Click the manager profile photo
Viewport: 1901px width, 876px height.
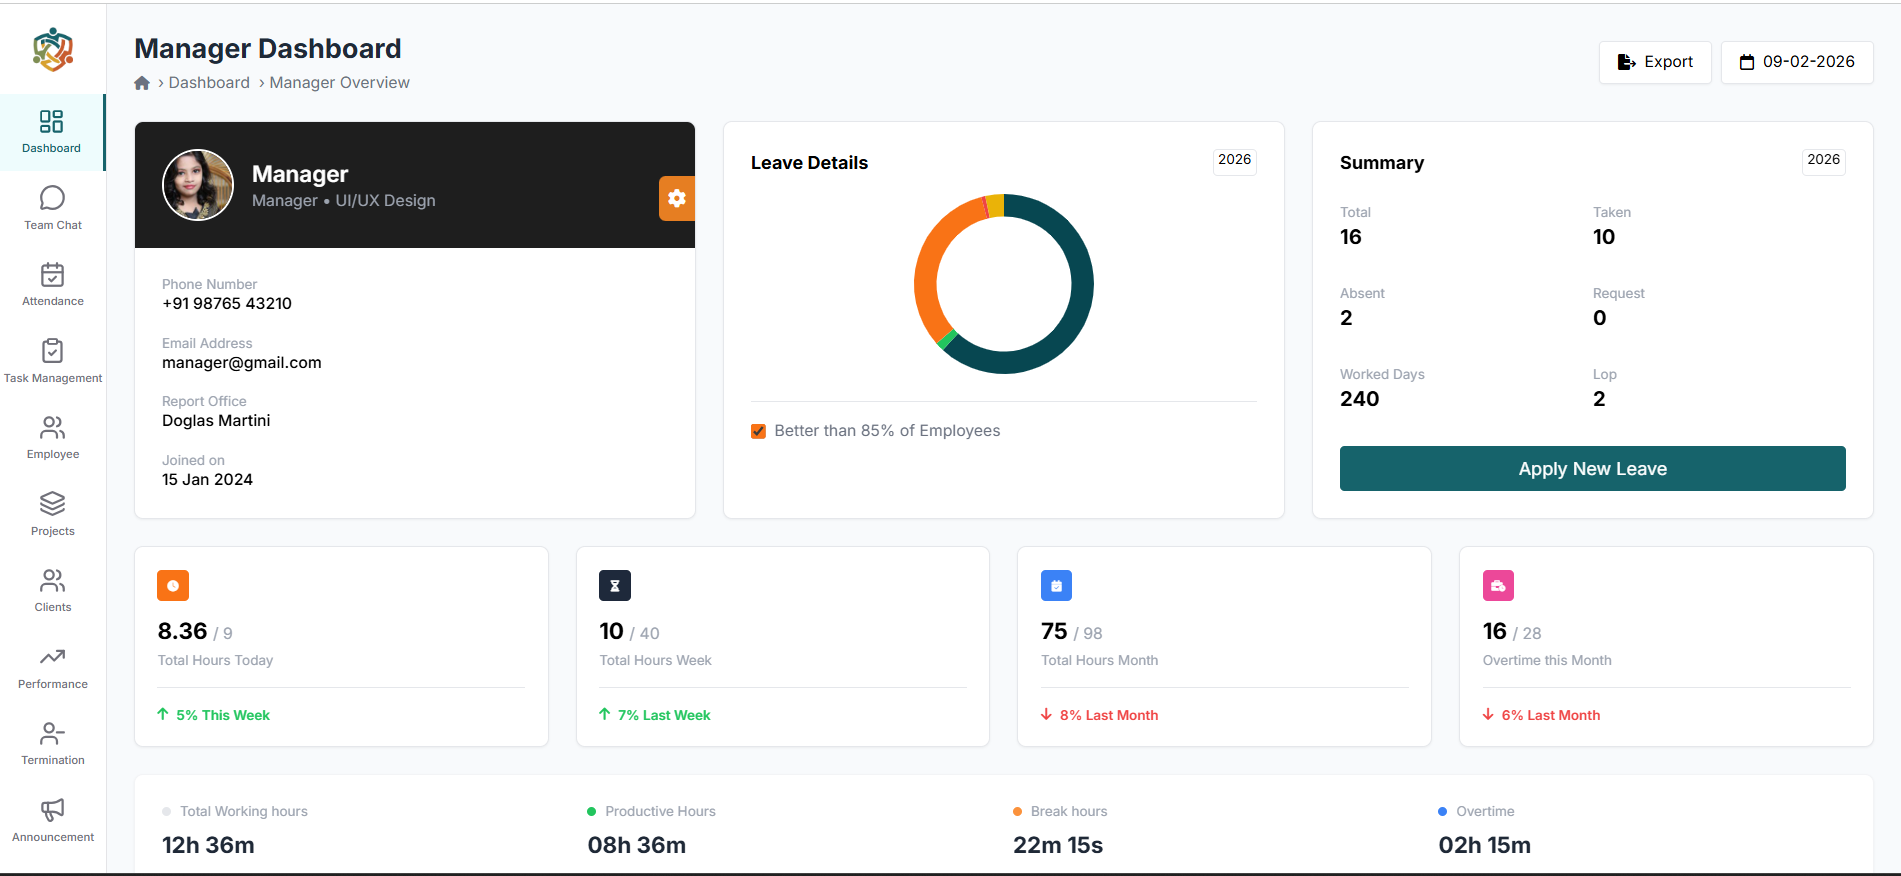(198, 185)
